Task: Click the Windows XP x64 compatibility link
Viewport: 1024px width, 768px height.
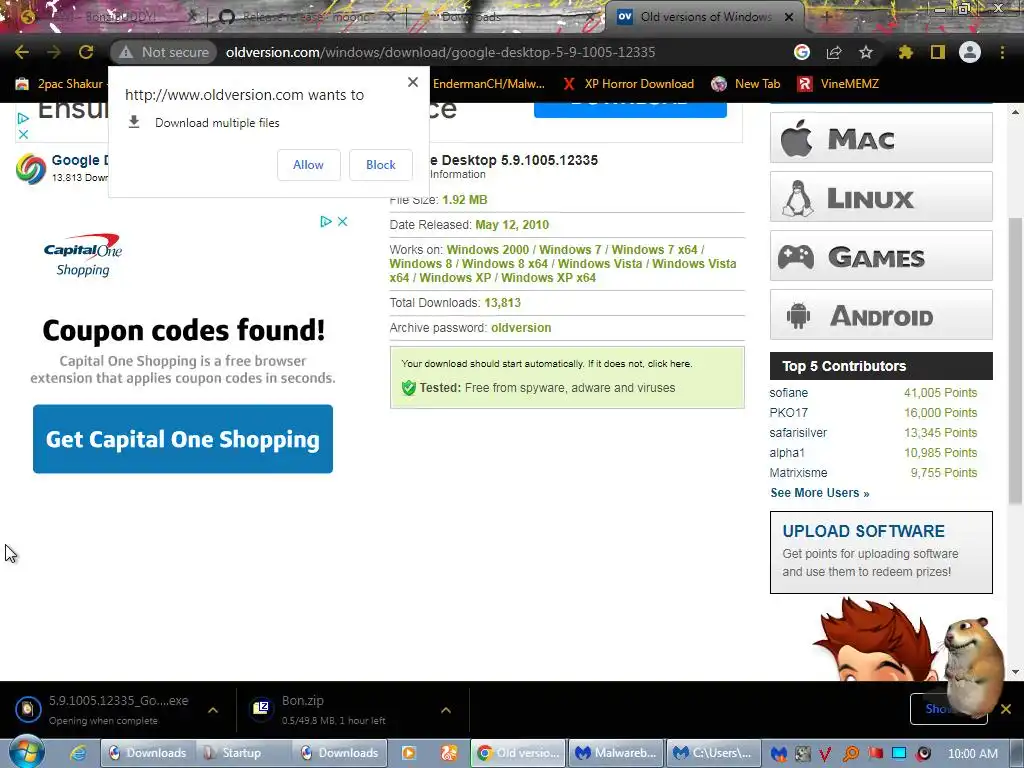Action: (x=549, y=278)
